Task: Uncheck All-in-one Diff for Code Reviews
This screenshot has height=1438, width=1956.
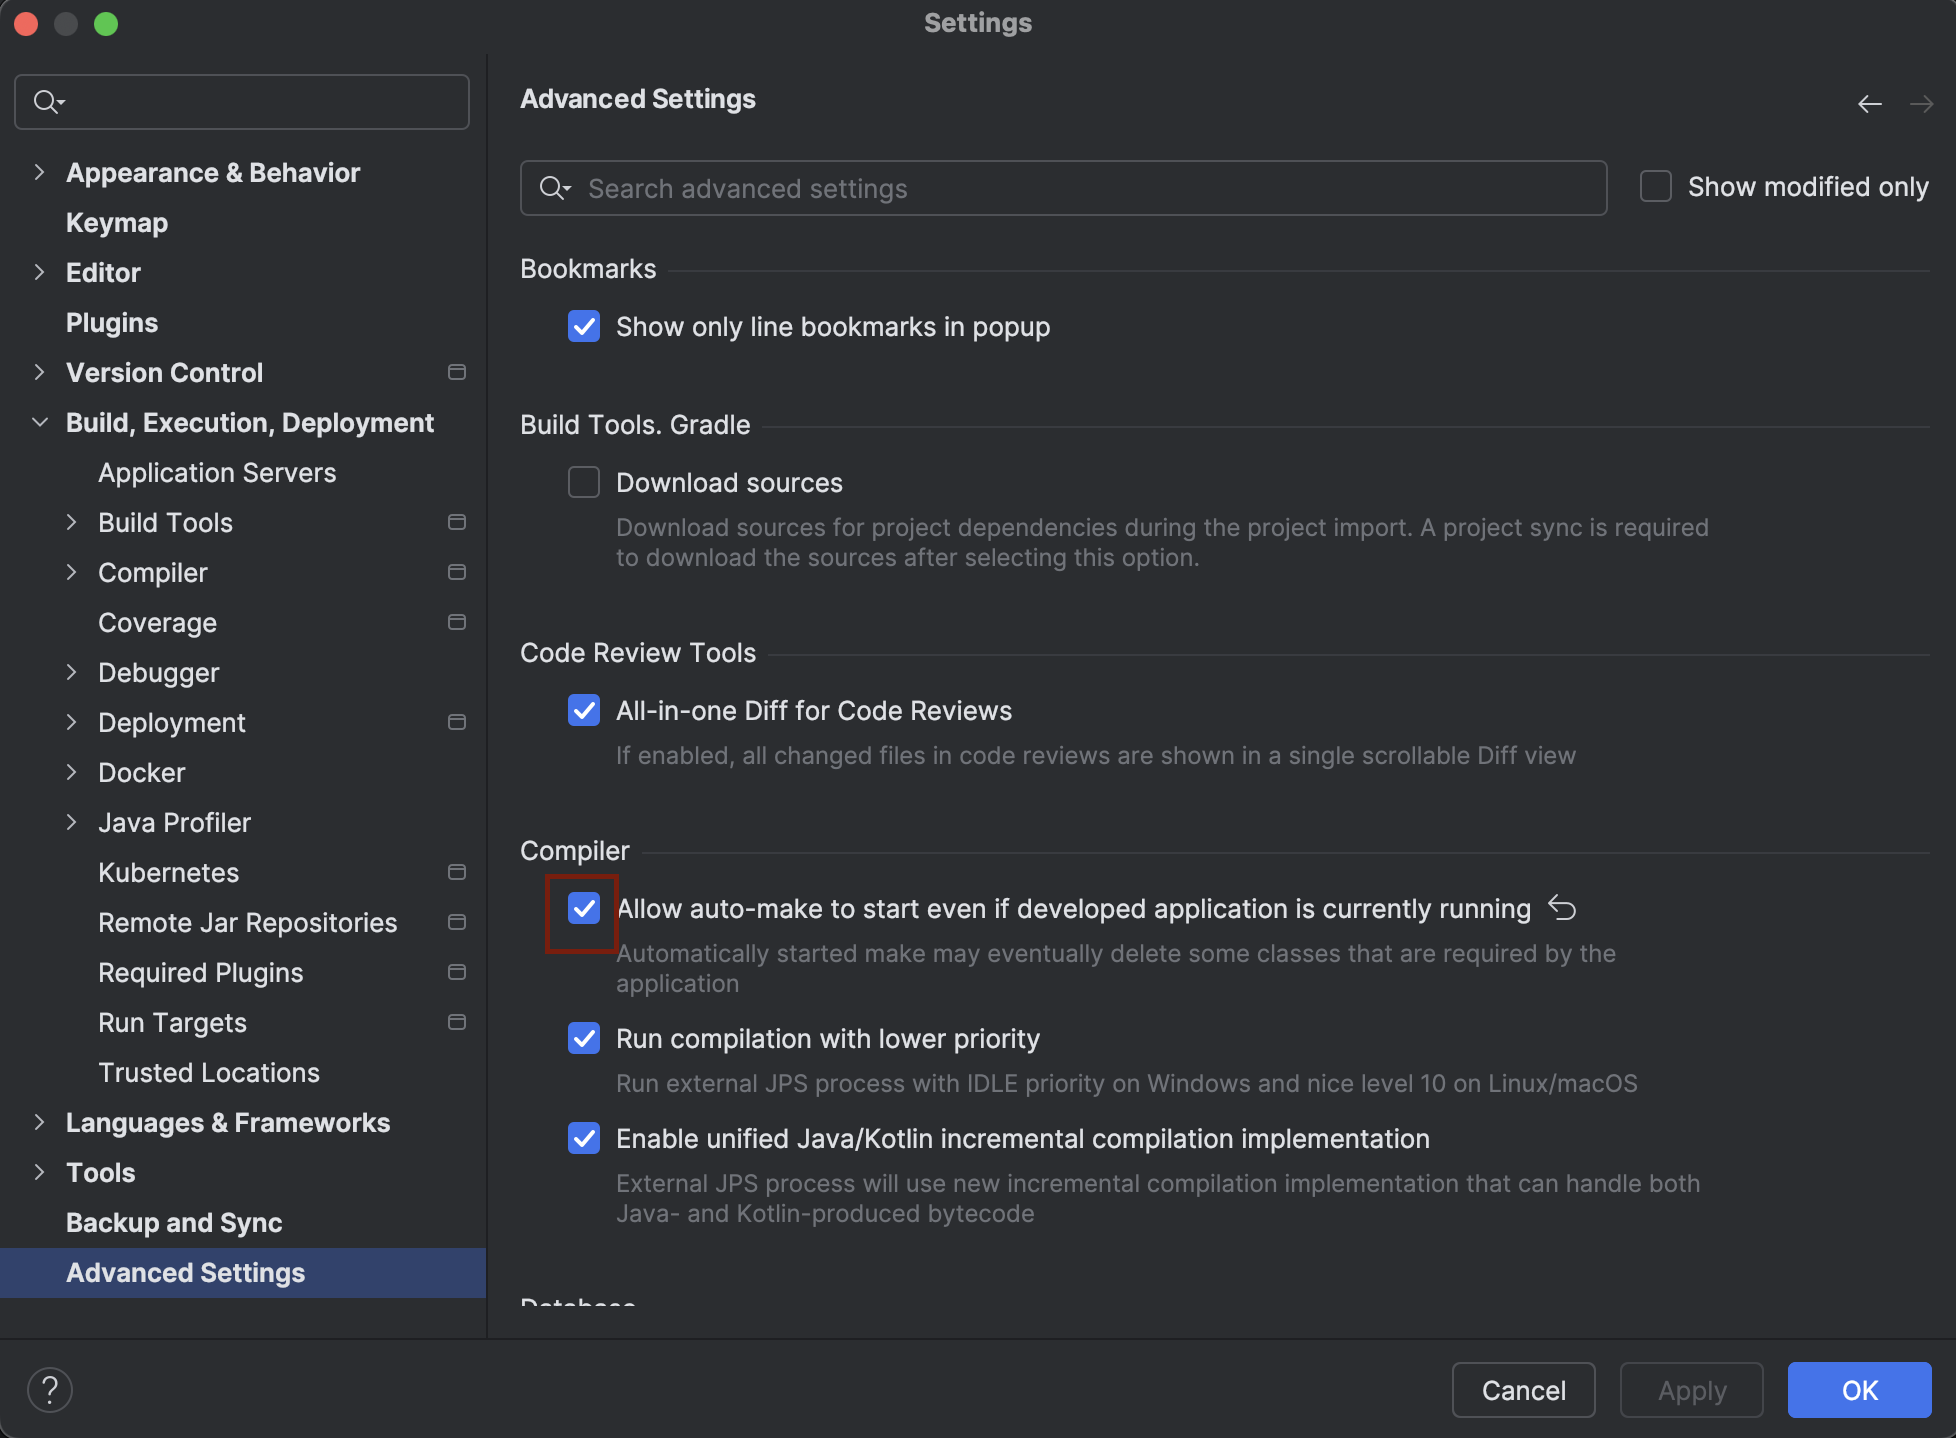Action: pyautogui.click(x=584, y=710)
